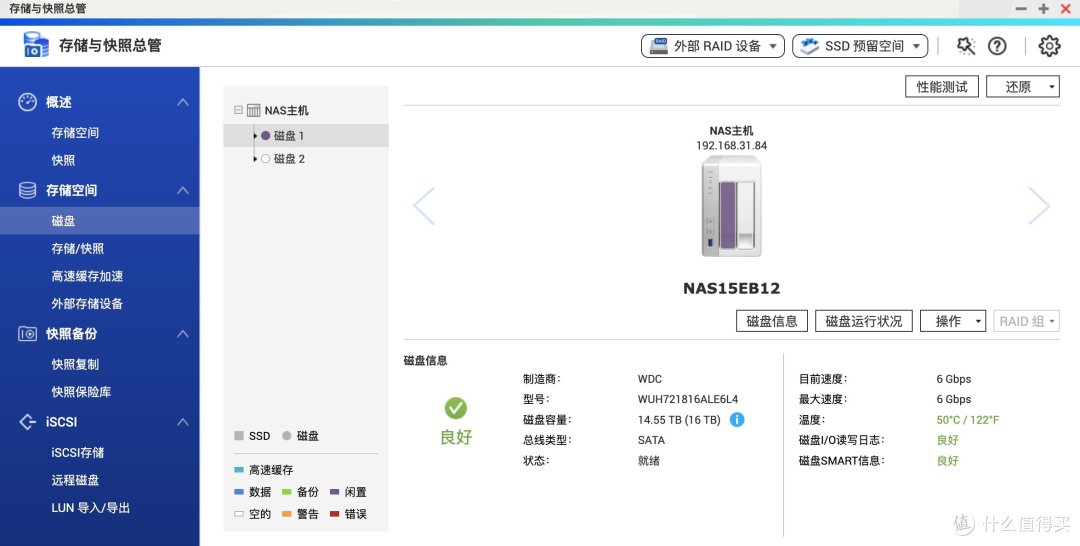Open the 远程磁盘 sidebar item
Viewport: 1080px width, 546px height.
click(75, 480)
